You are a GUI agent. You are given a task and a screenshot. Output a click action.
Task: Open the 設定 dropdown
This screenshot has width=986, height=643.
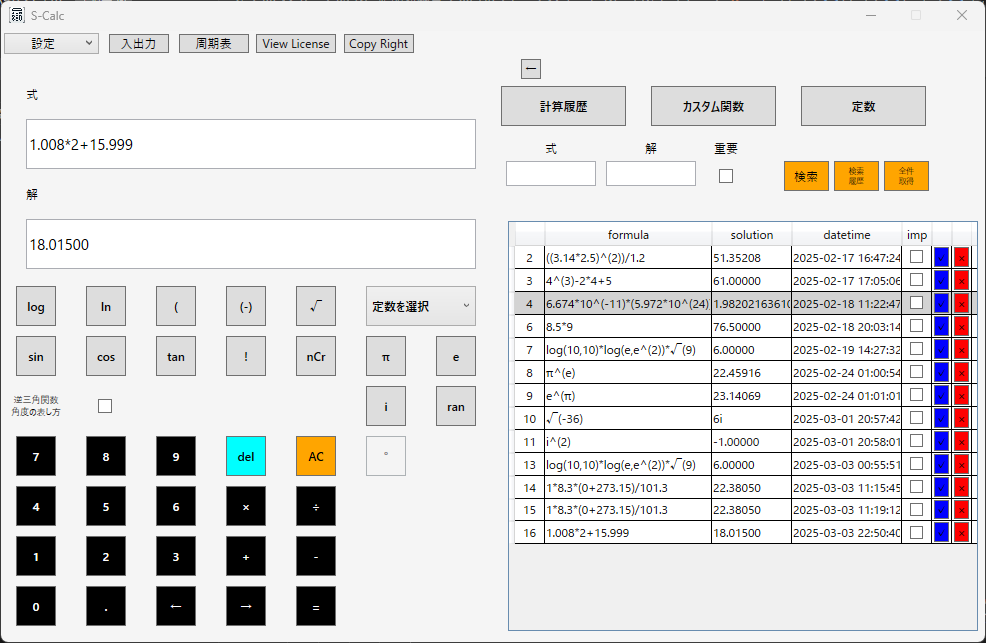tap(52, 43)
